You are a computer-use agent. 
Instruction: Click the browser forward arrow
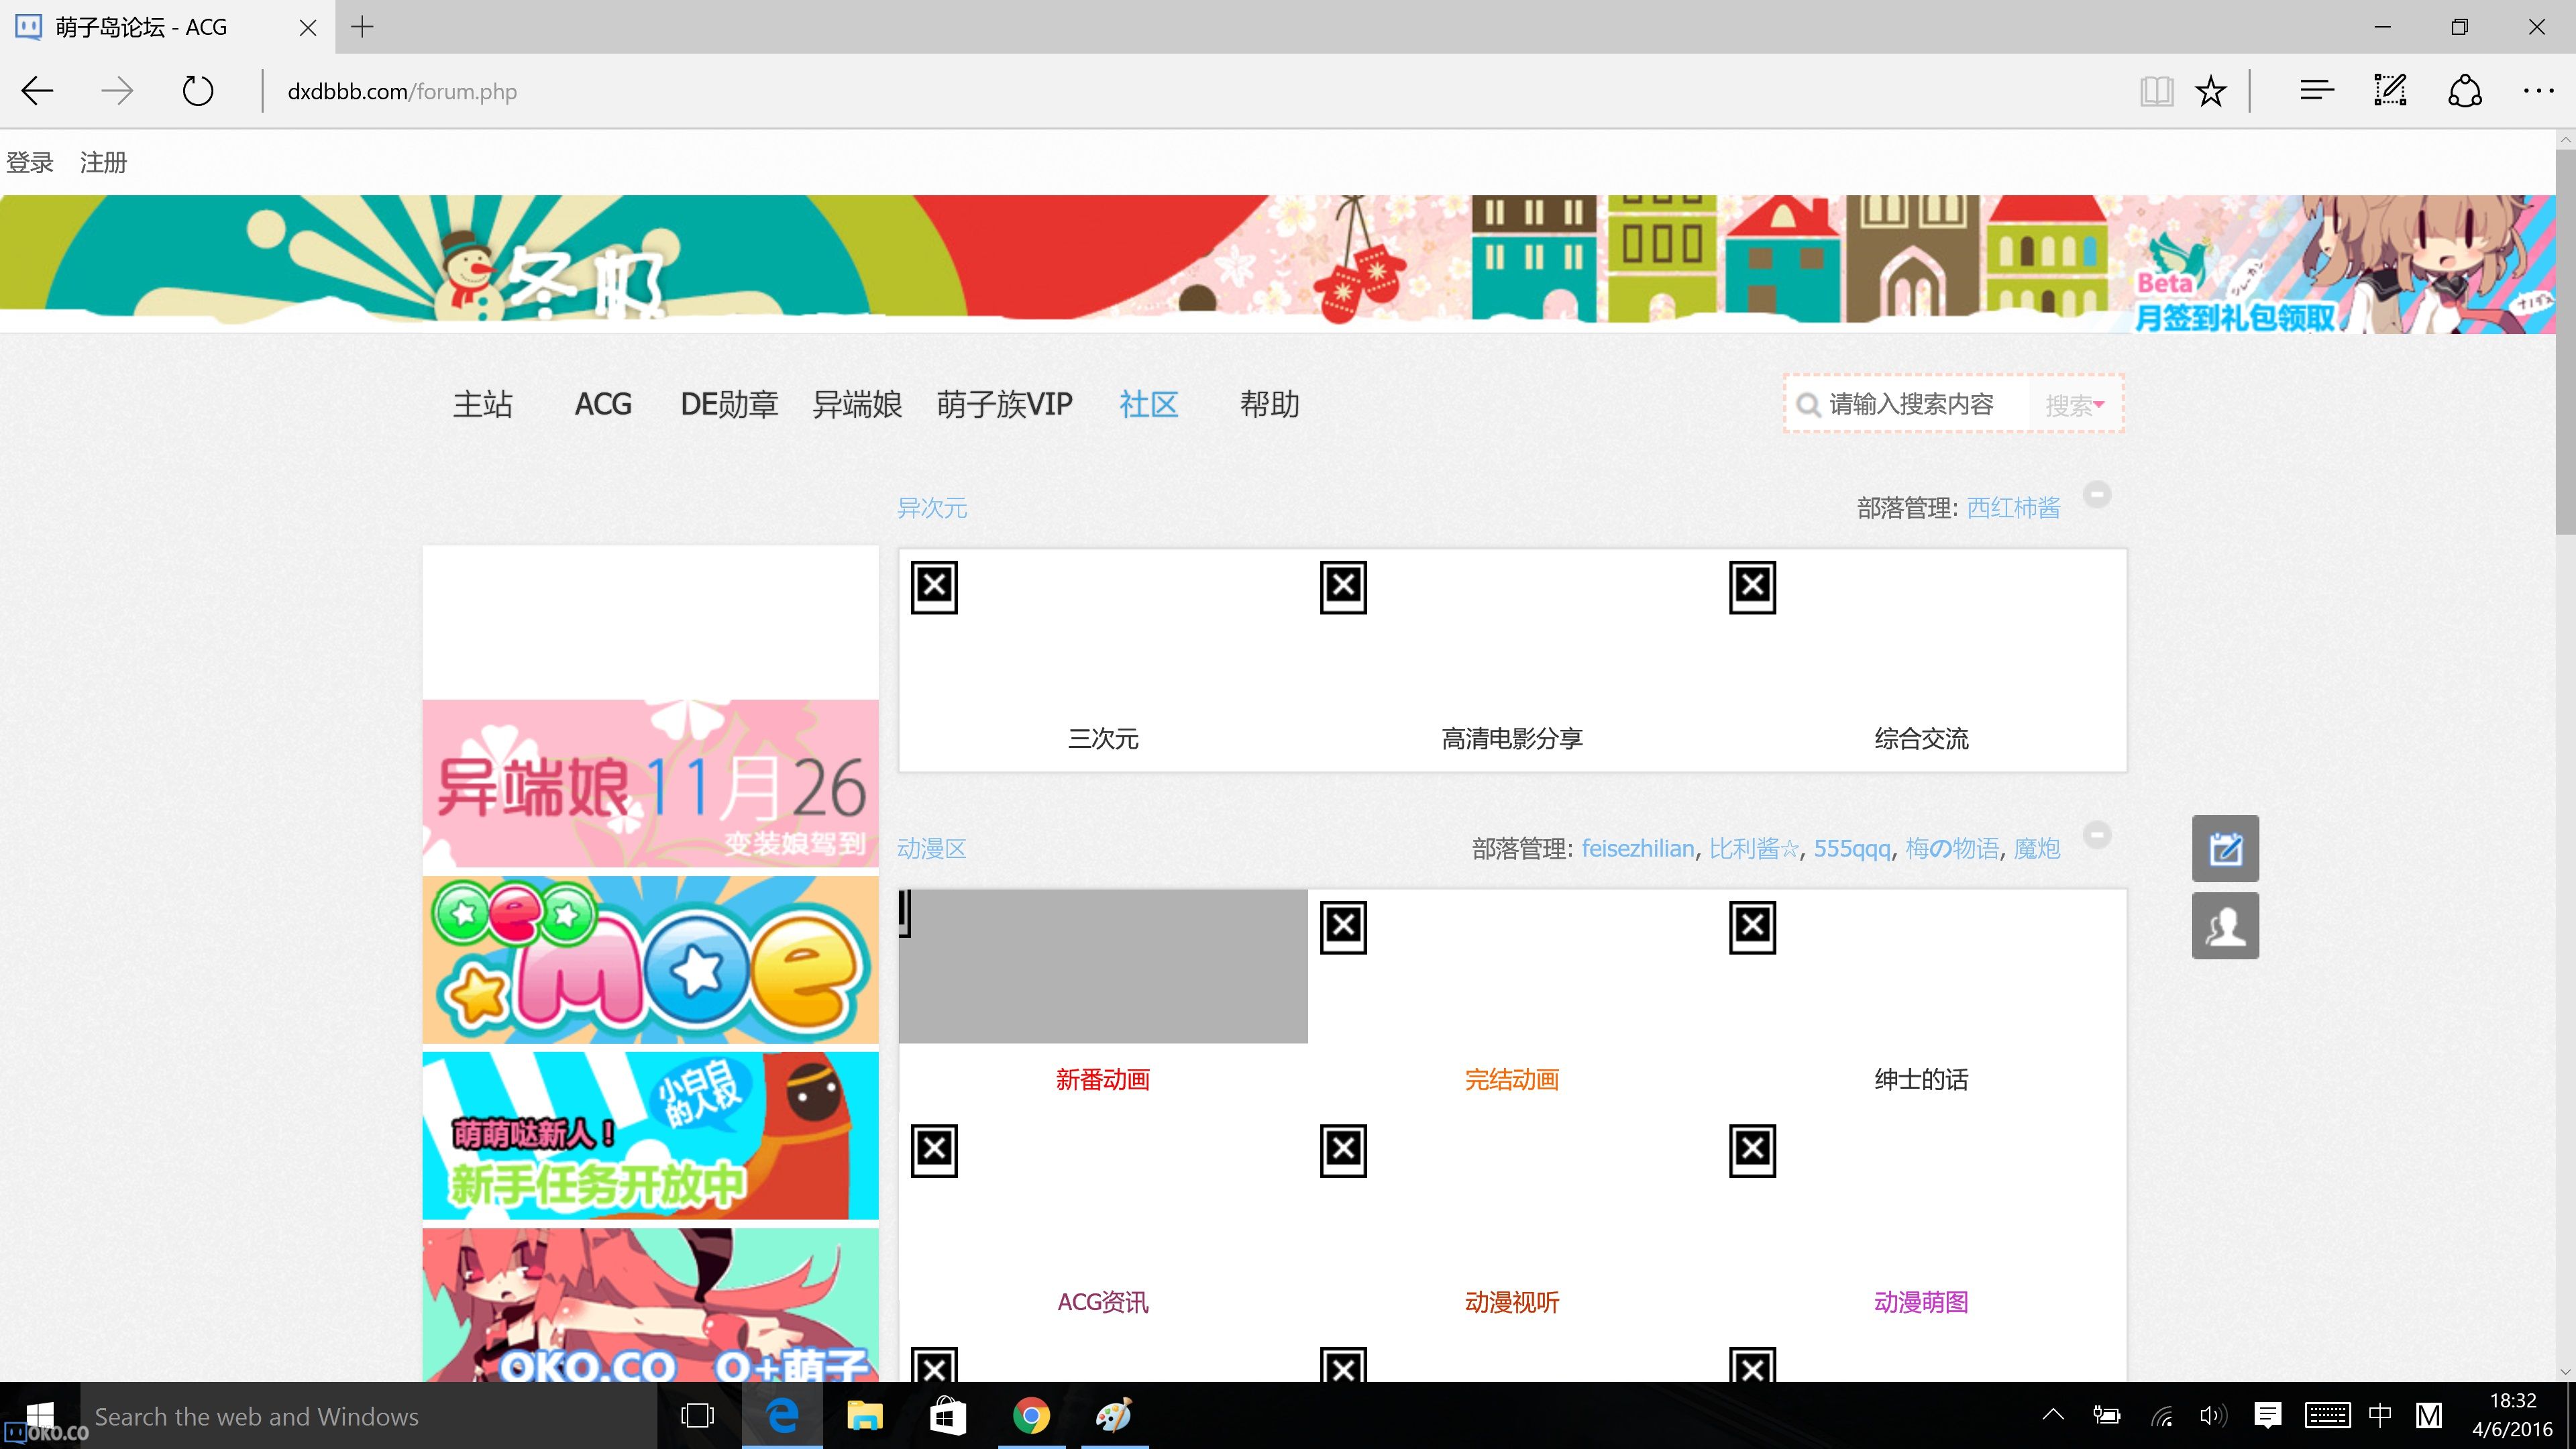coord(117,91)
